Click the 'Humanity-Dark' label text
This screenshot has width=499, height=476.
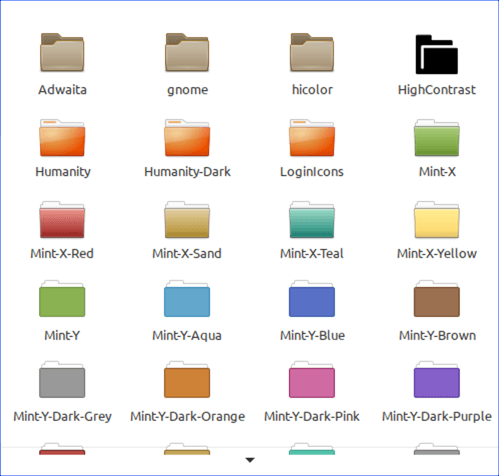(187, 172)
